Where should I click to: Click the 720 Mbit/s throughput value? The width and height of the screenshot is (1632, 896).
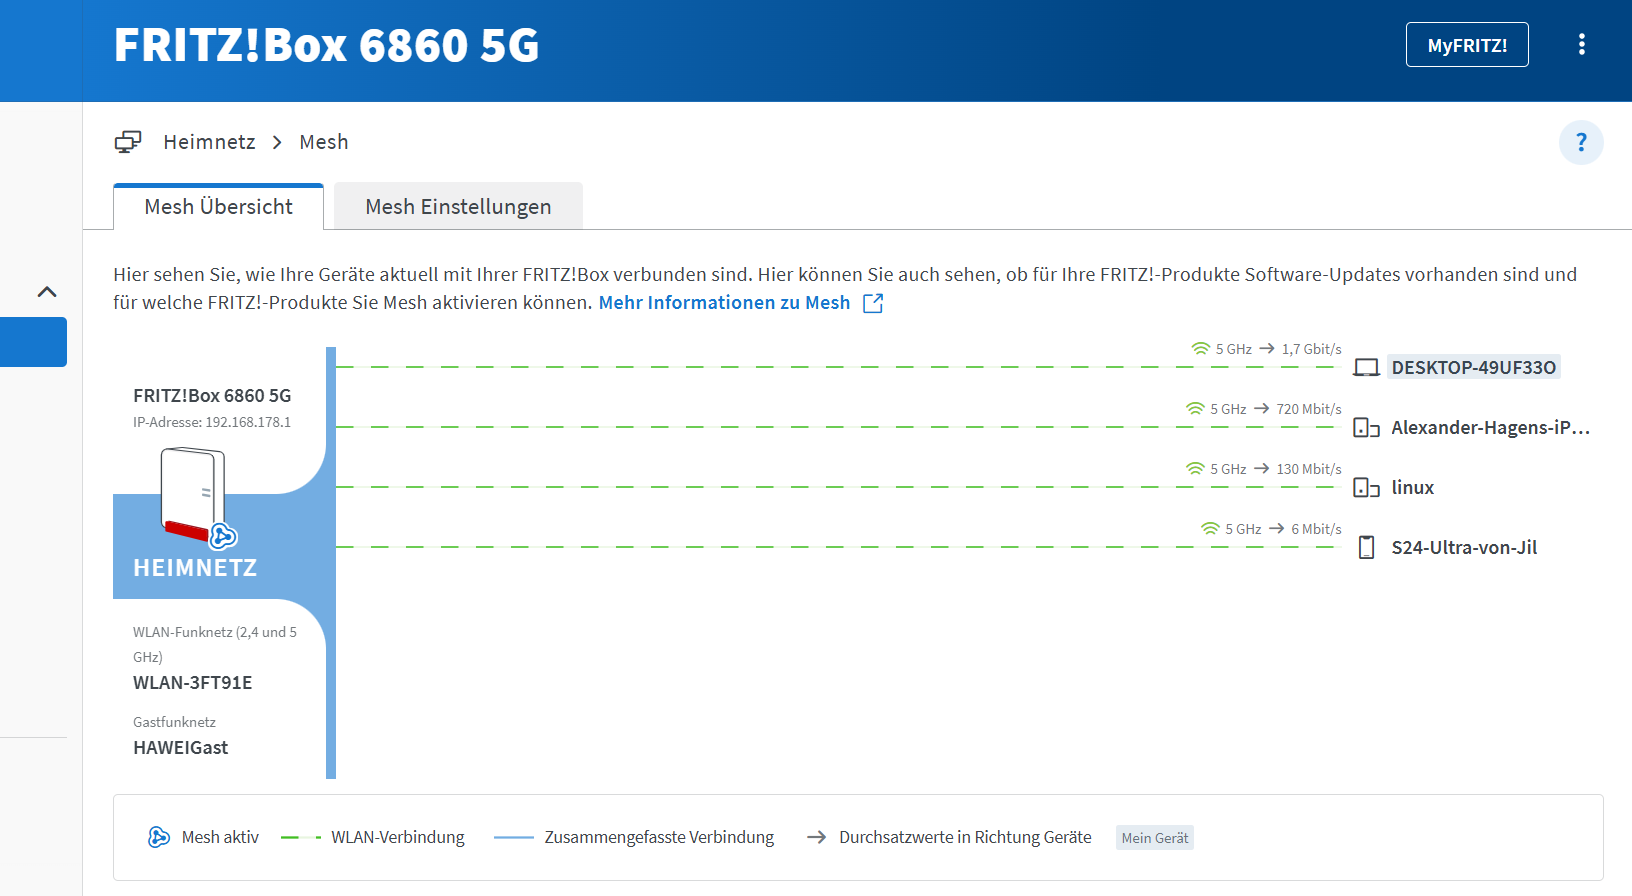[1309, 409]
